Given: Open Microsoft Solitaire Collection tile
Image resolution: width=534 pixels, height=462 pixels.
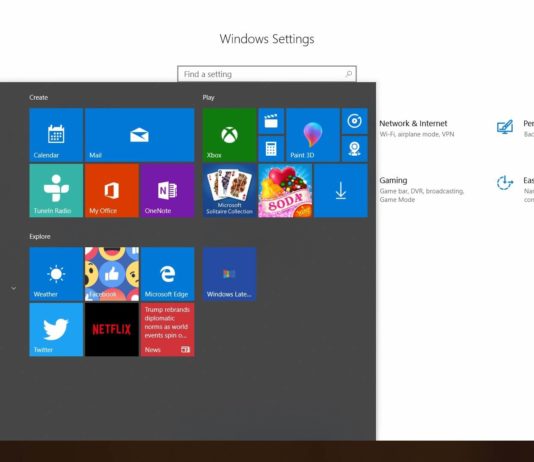Looking at the screenshot, I should point(230,191).
